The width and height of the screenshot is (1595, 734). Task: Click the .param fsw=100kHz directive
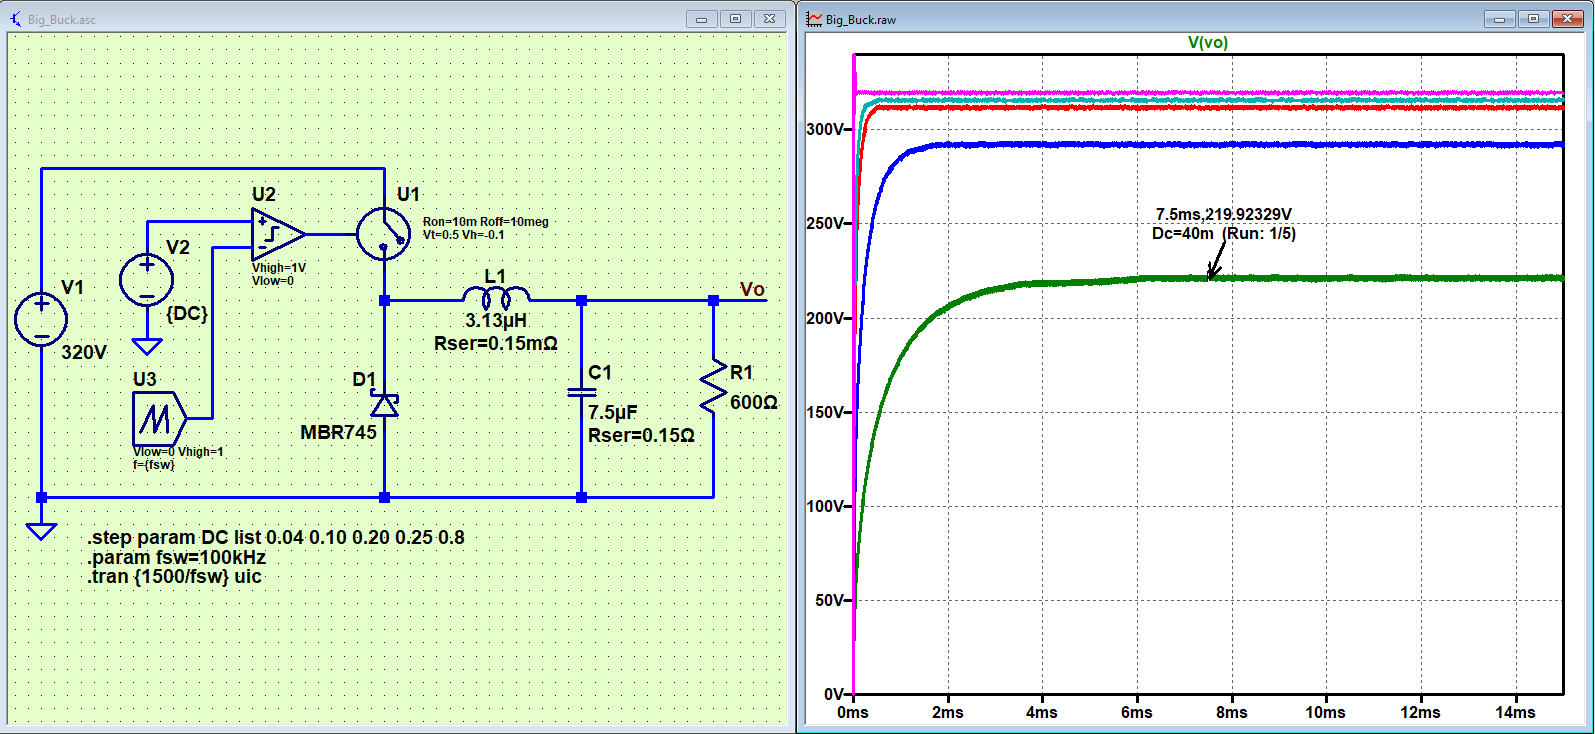coord(177,557)
